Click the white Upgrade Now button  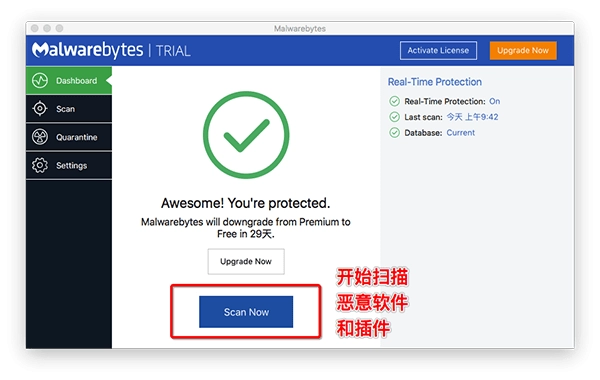(x=246, y=261)
